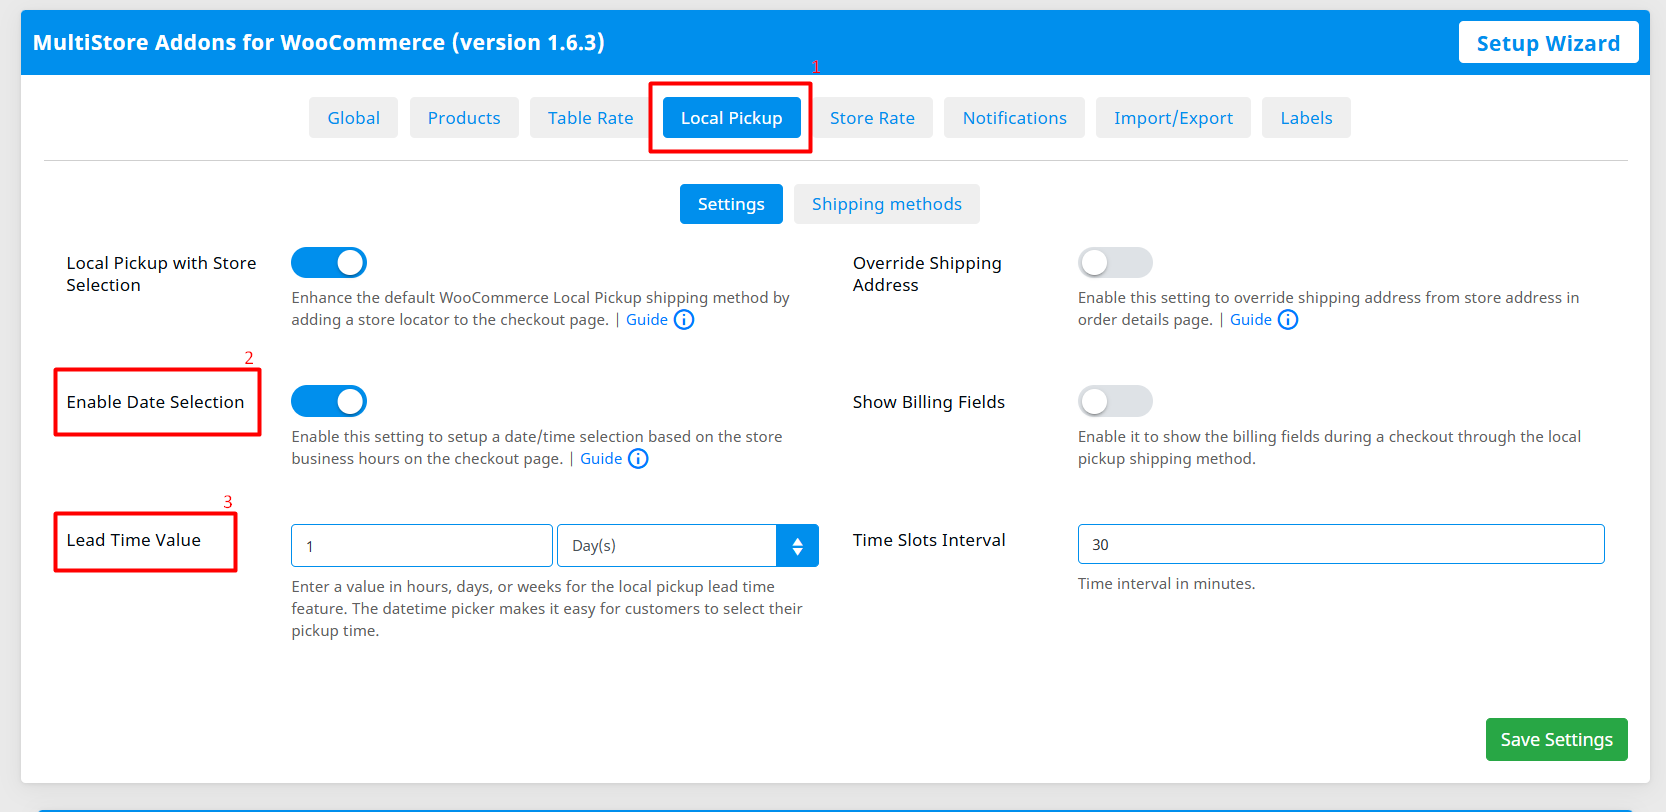1666x812 pixels.
Task: Open Guide link for Local Pickup Store Selection
Action: [647, 320]
